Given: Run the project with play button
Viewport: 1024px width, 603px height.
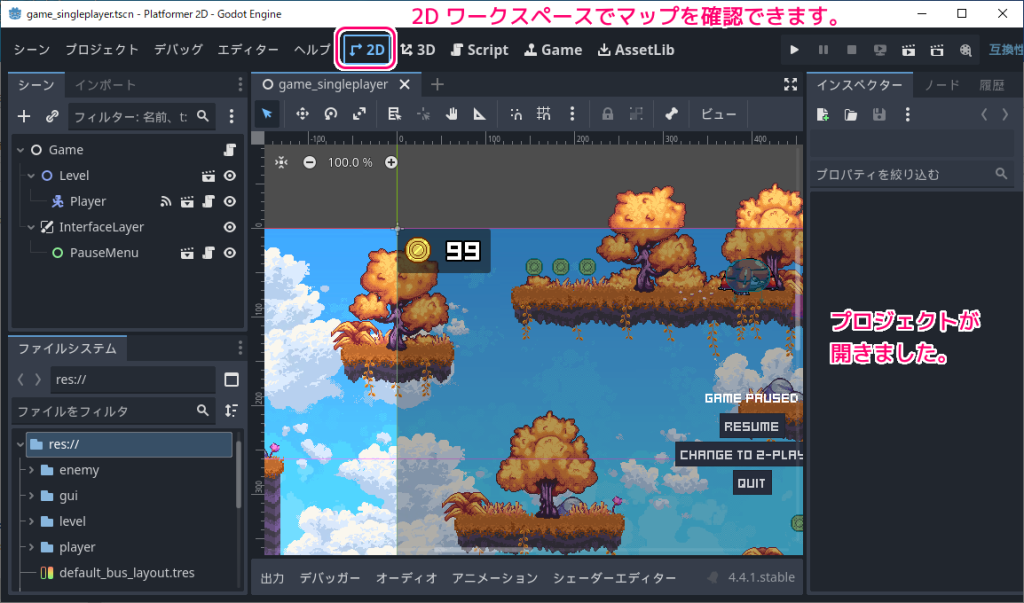Looking at the screenshot, I should [794, 50].
